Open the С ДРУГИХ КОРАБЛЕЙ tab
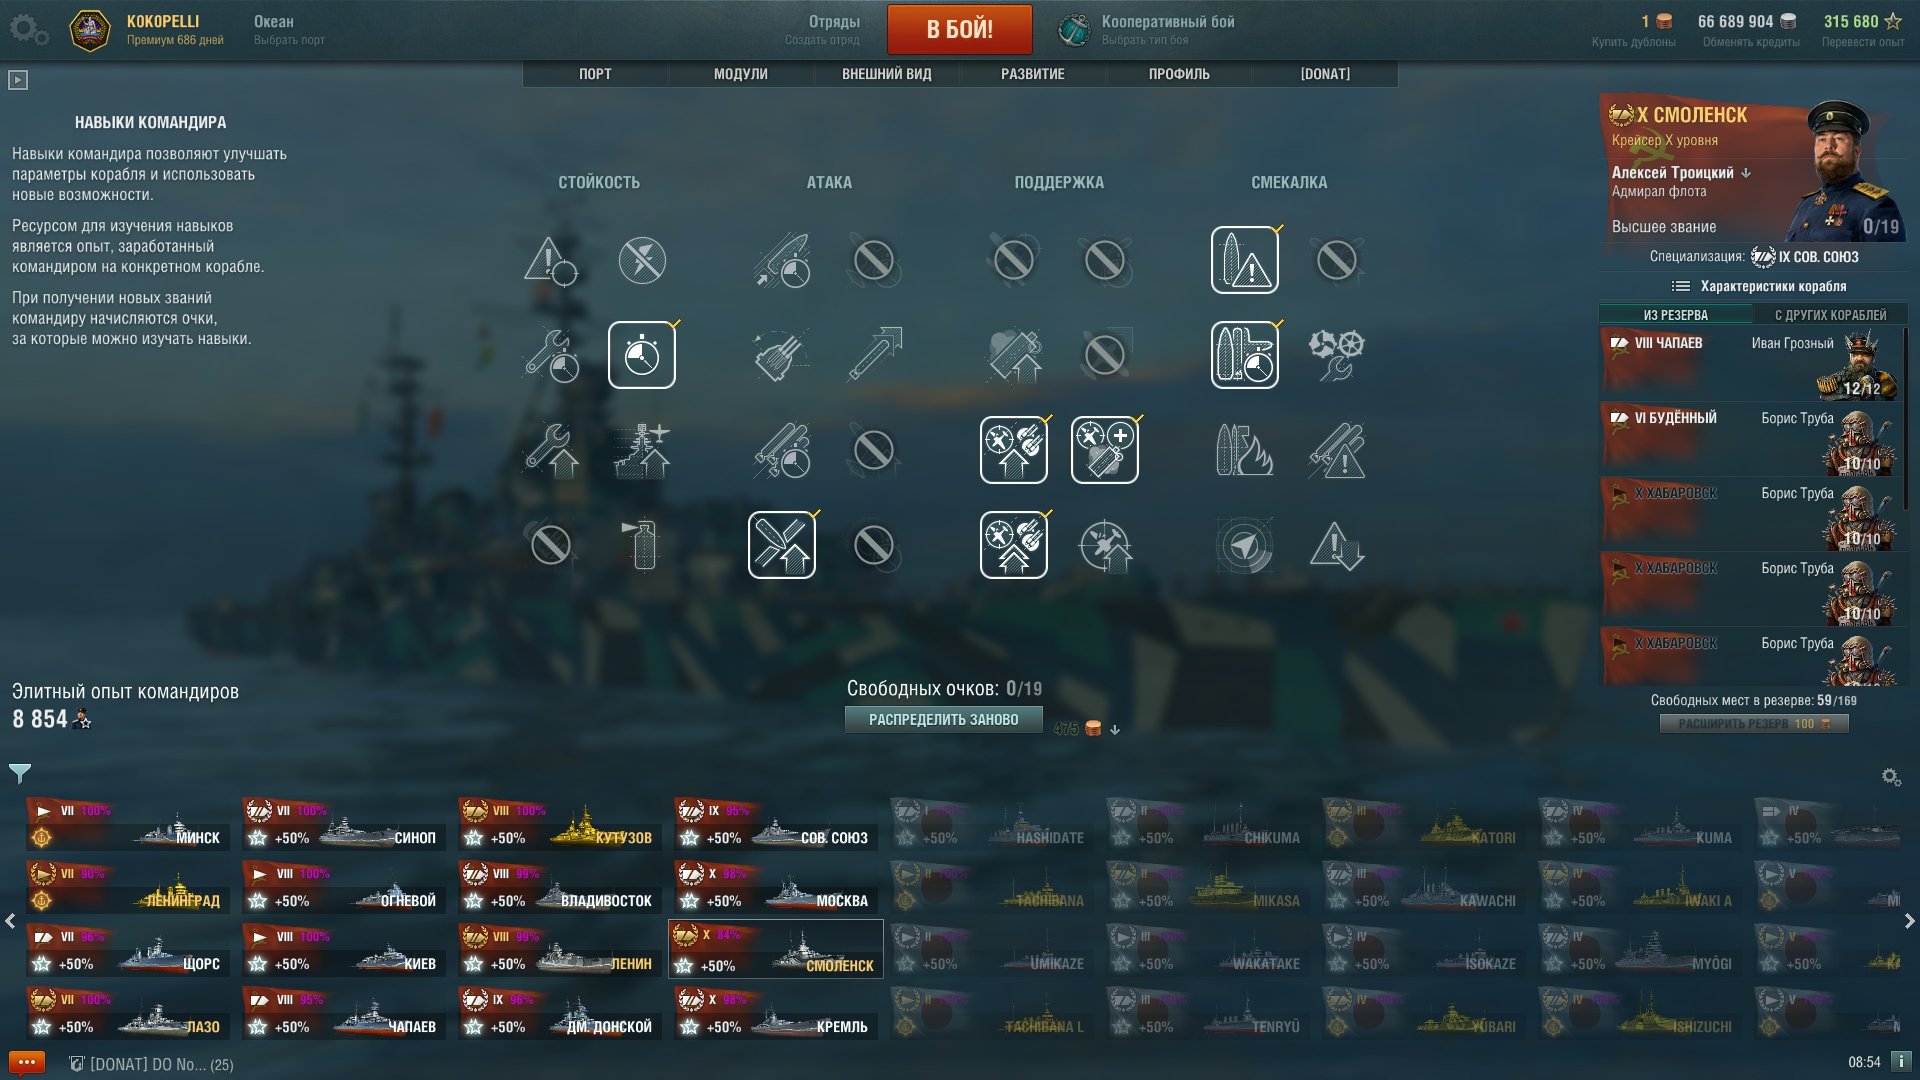The image size is (1920, 1080). [x=1830, y=315]
